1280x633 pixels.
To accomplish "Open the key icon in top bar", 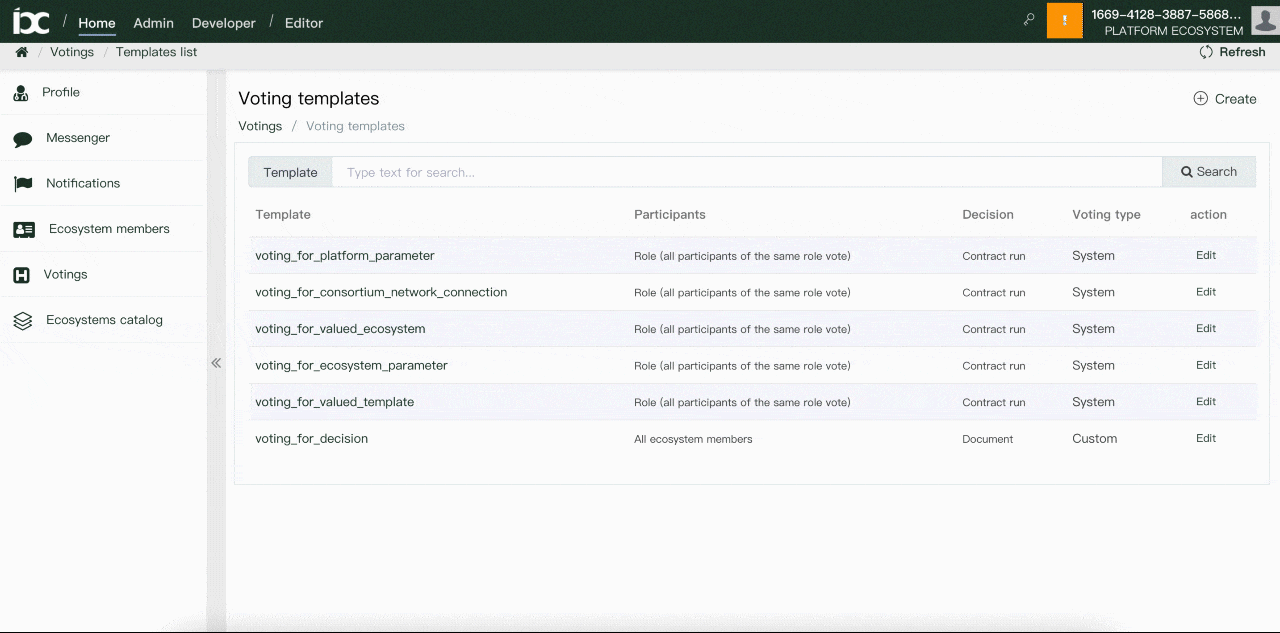I will pyautogui.click(x=1028, y=20).
